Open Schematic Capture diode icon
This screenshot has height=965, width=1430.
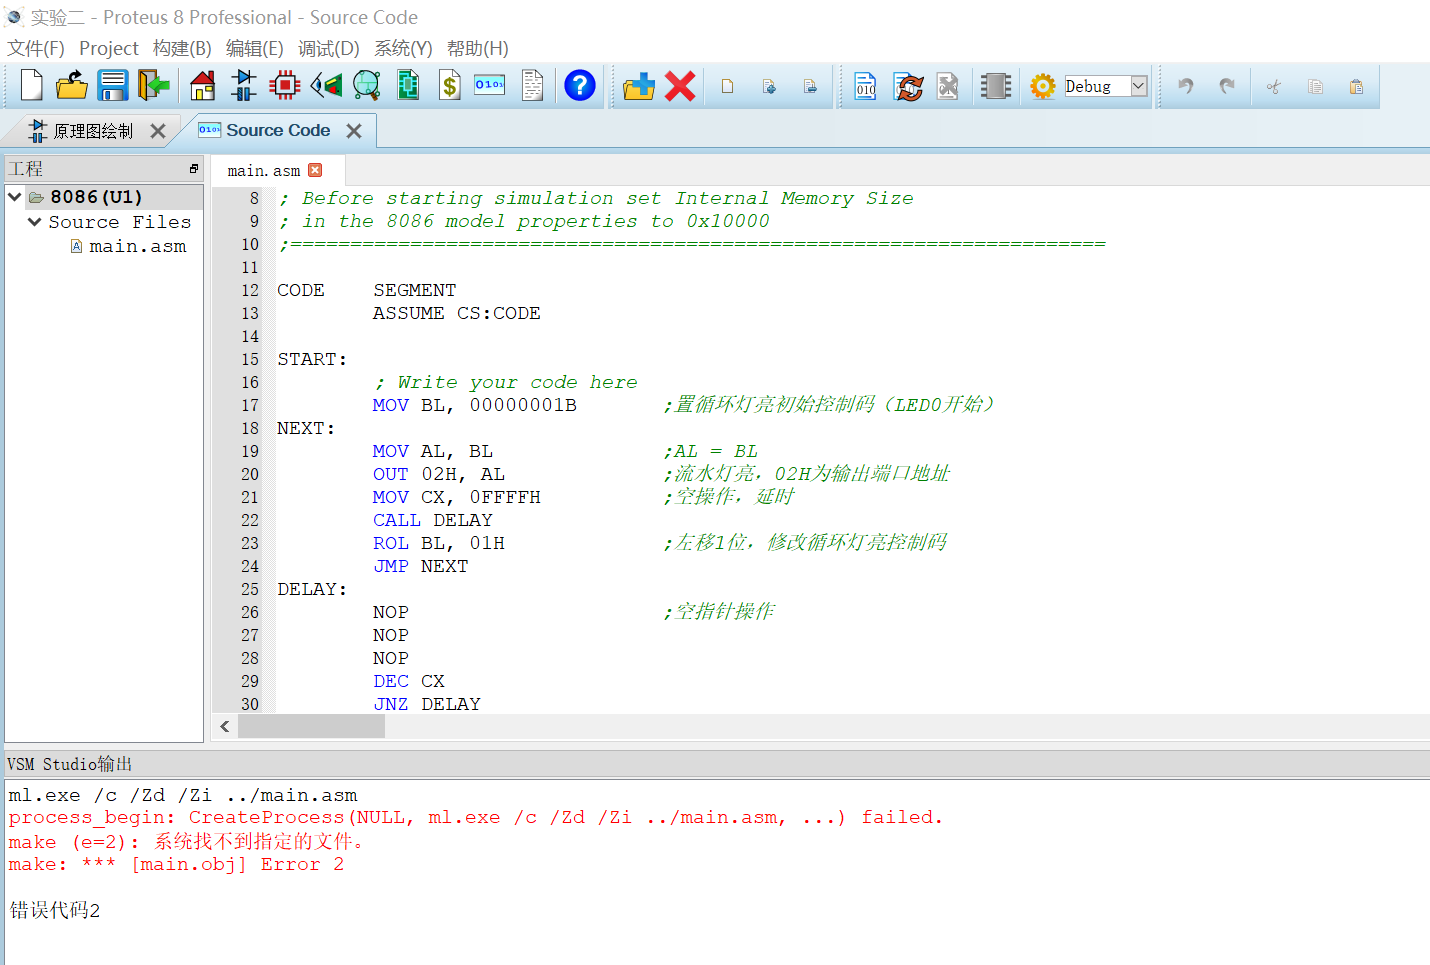pos(243,86)
